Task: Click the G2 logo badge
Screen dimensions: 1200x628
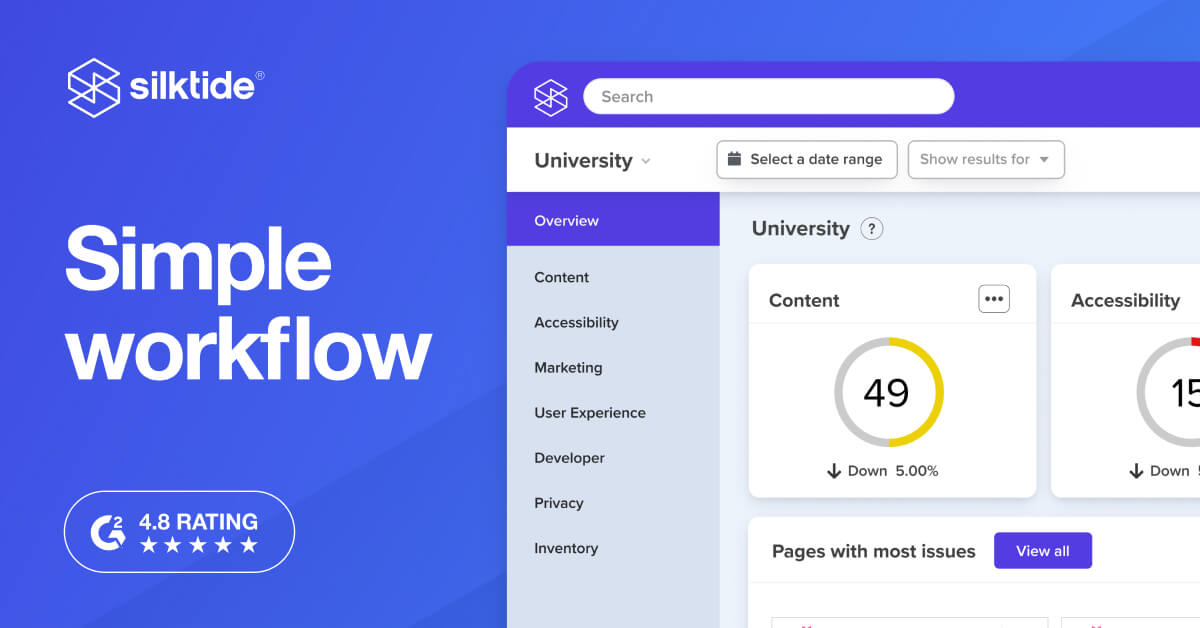Action: click(108, 532)
